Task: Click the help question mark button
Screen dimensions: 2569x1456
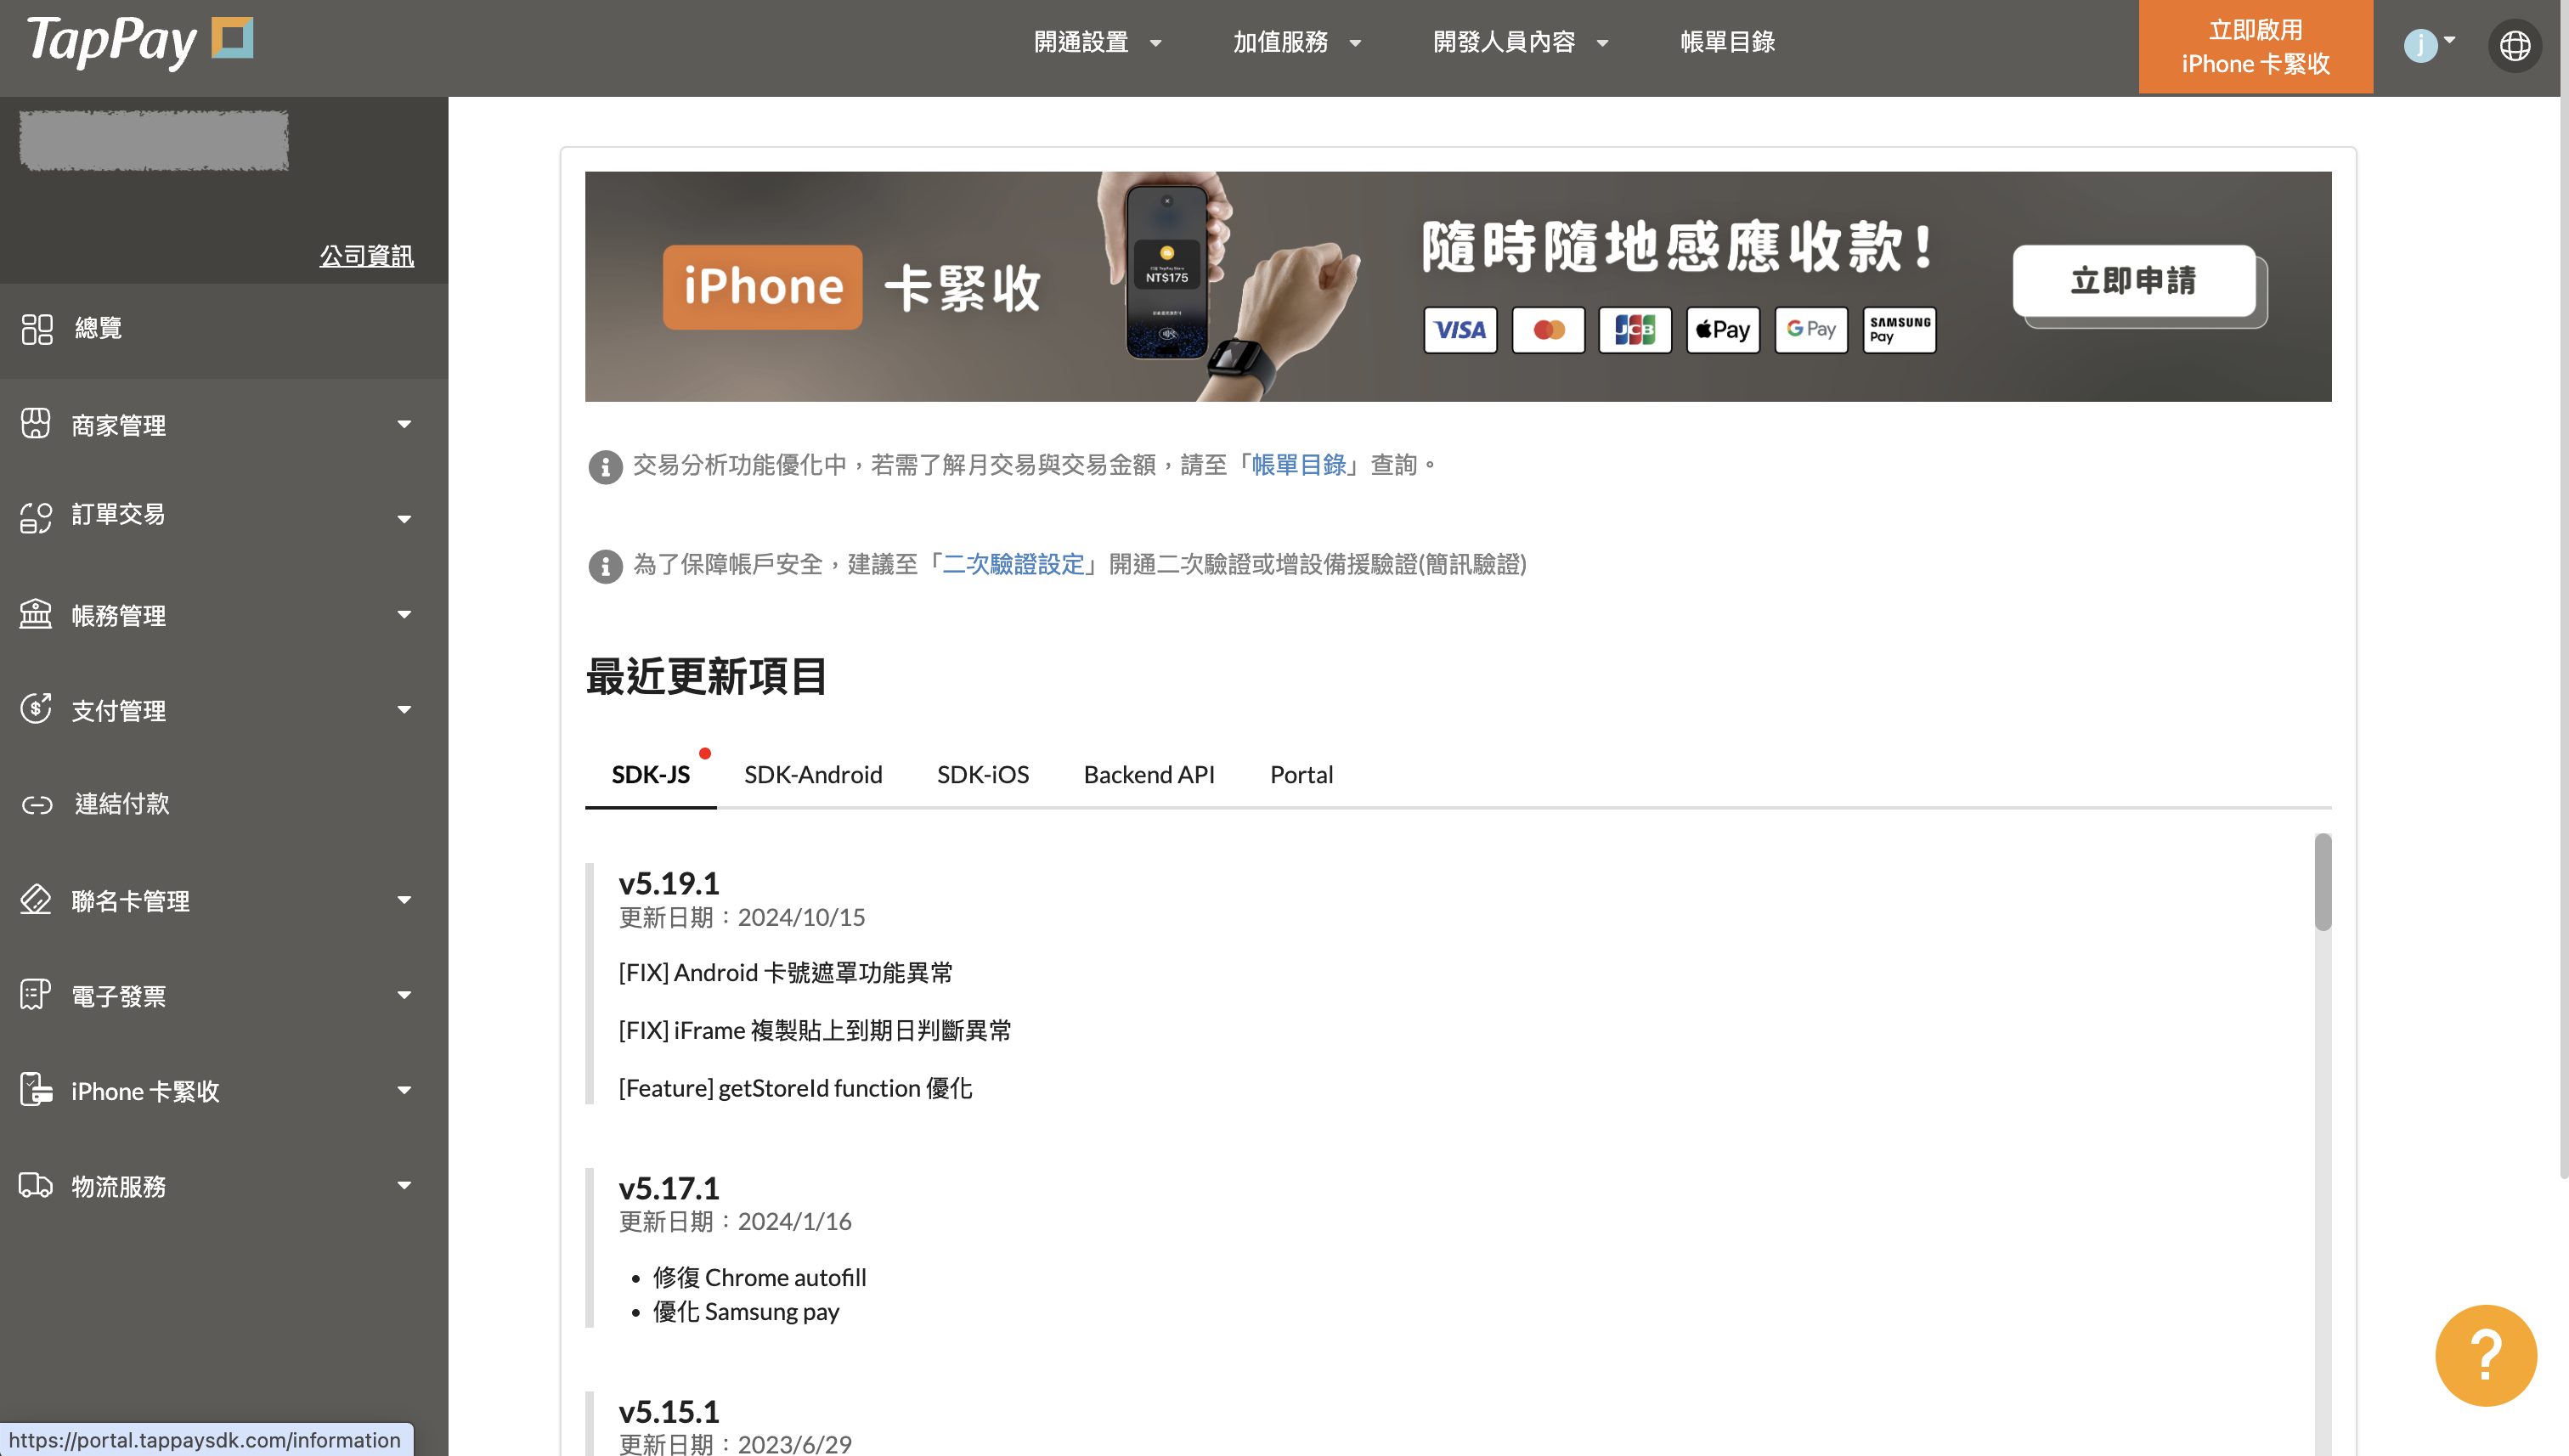Action: tap(2485, 1355)
